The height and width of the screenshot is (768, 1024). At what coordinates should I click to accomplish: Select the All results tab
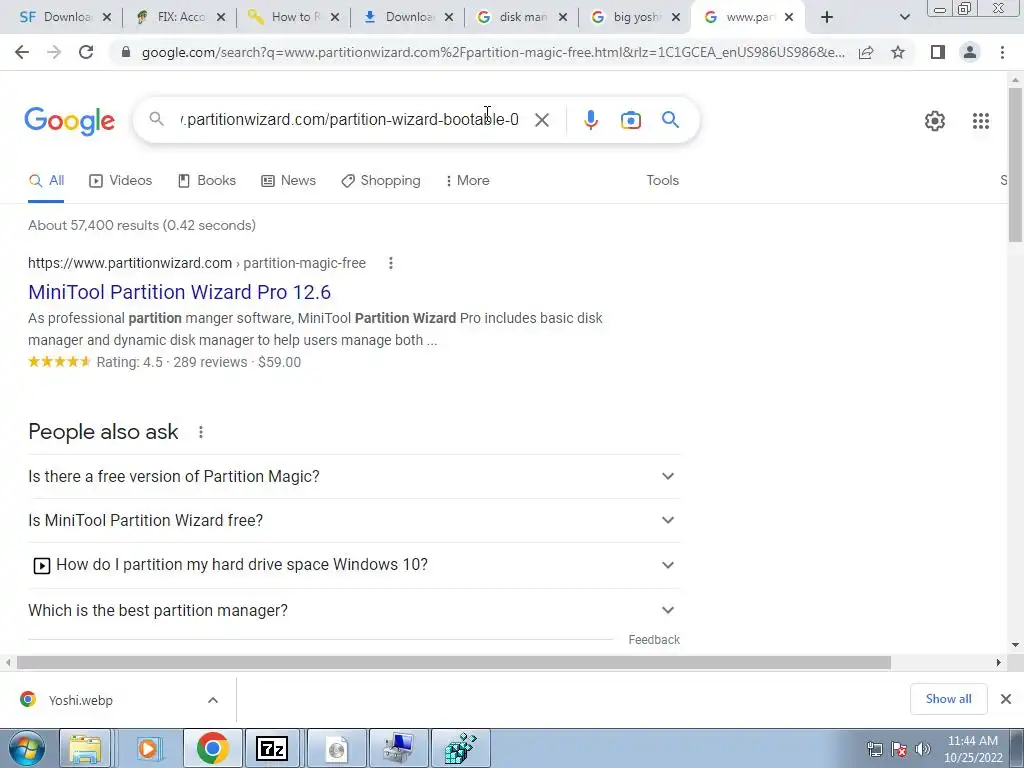(46, 181)
